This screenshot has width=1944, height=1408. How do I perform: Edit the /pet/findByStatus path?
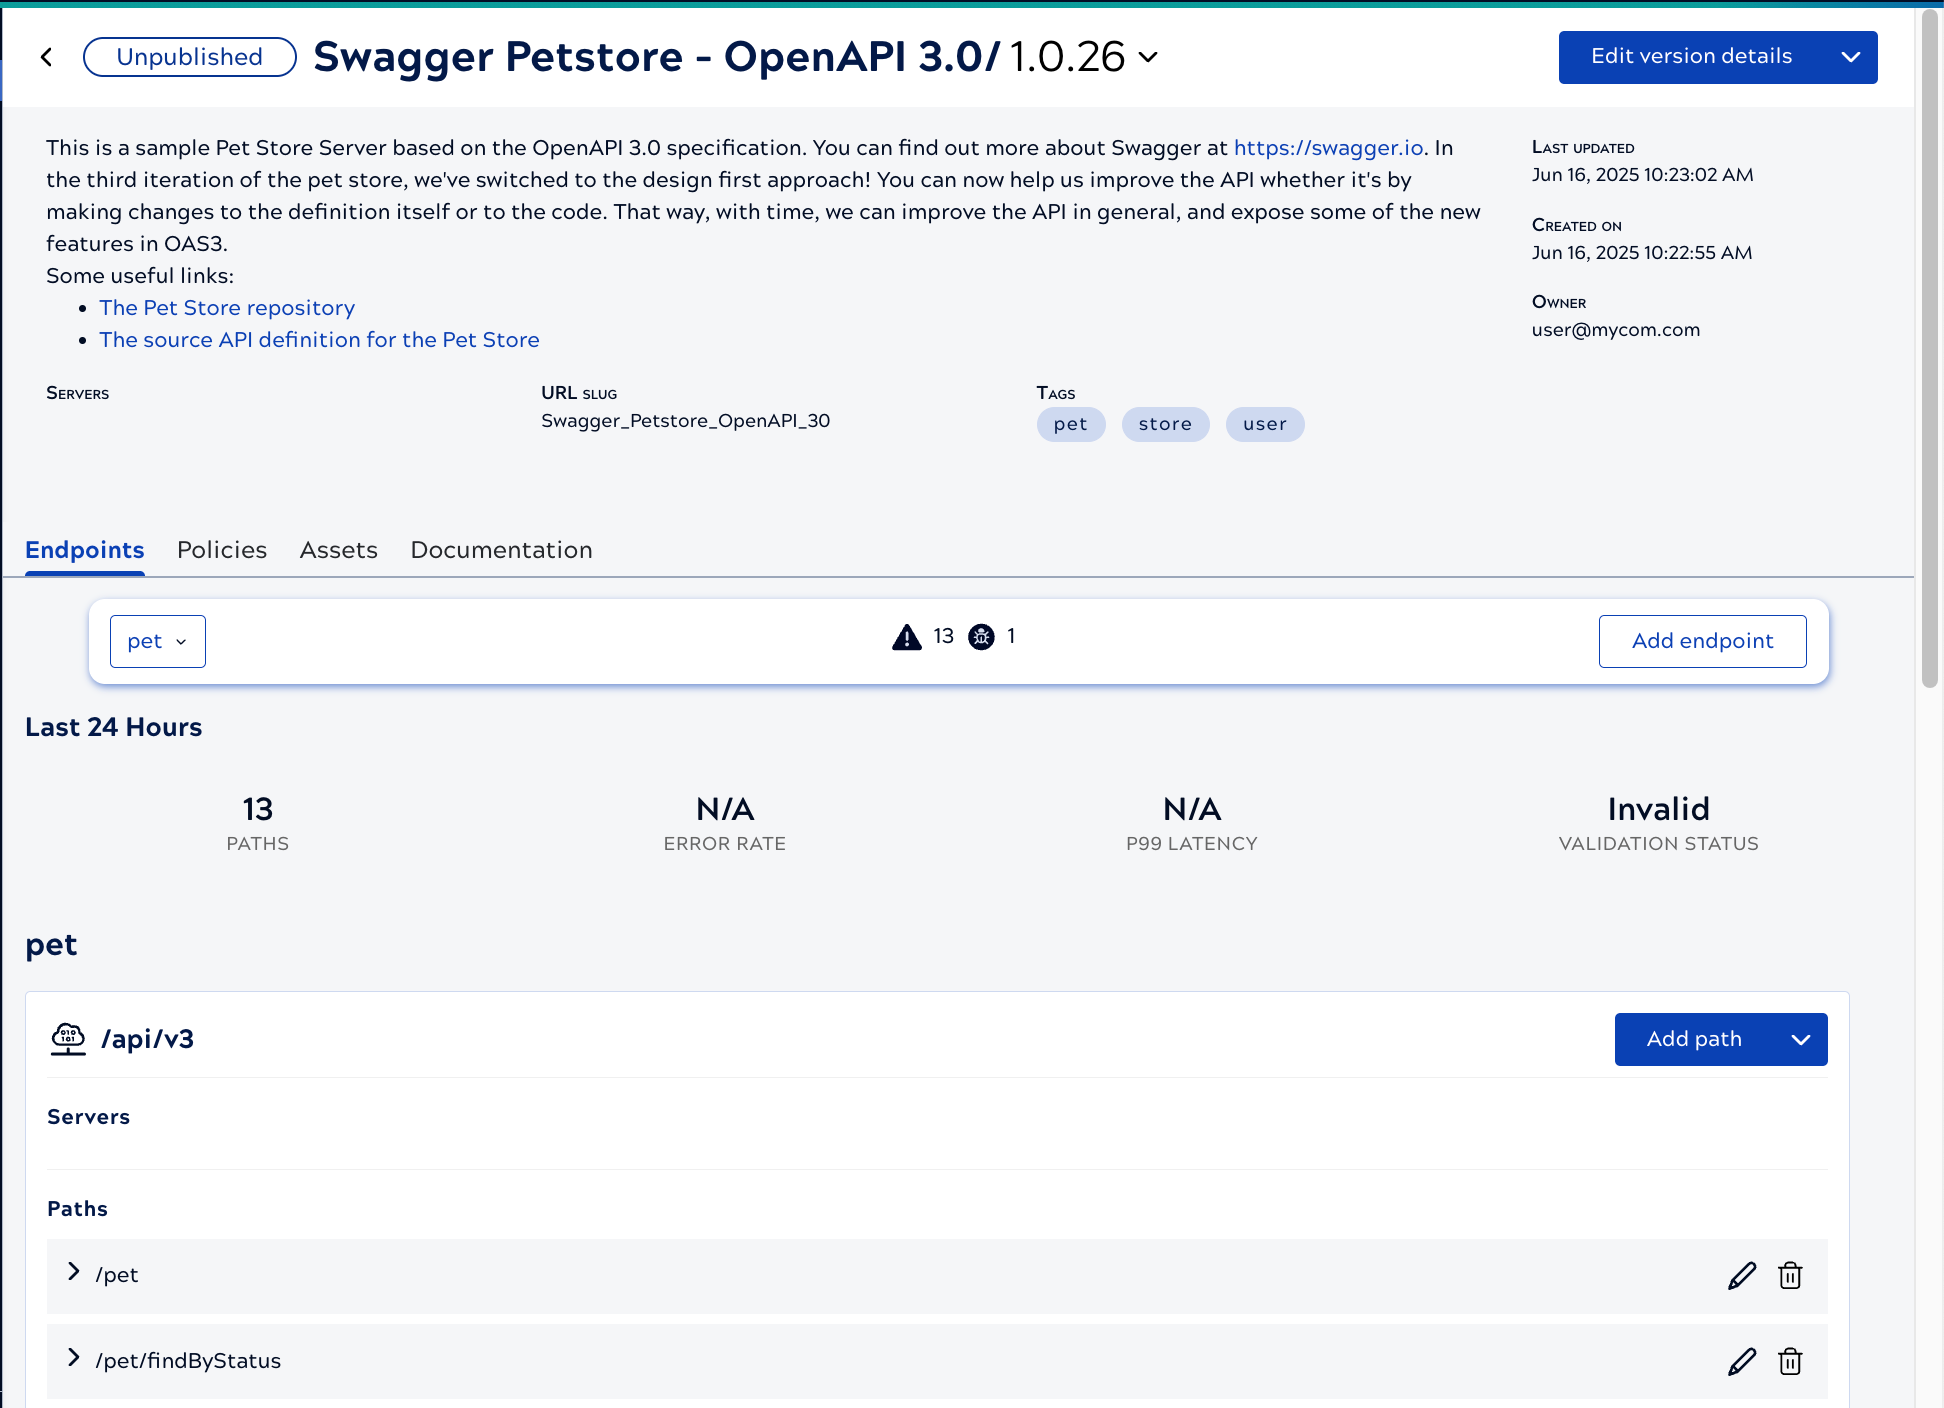[x=1741, y=1362]
